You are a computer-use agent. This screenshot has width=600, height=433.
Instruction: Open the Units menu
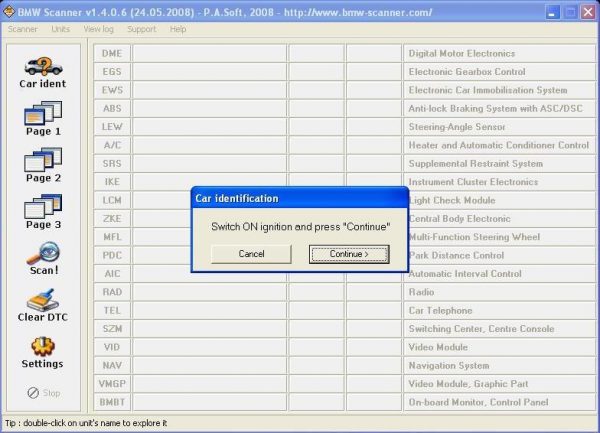60,29
